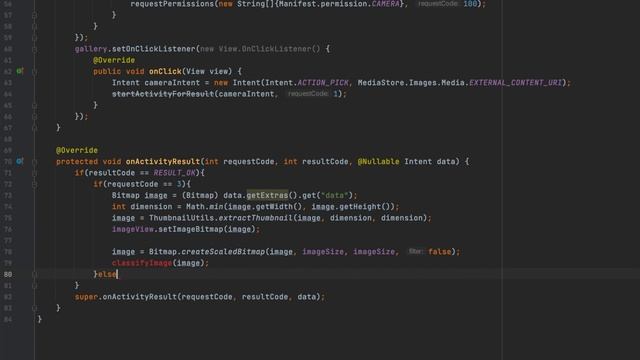Collapse the onClick(View view) method fold marker
This screenshot has width=640, height=360.
pos(35,71)
